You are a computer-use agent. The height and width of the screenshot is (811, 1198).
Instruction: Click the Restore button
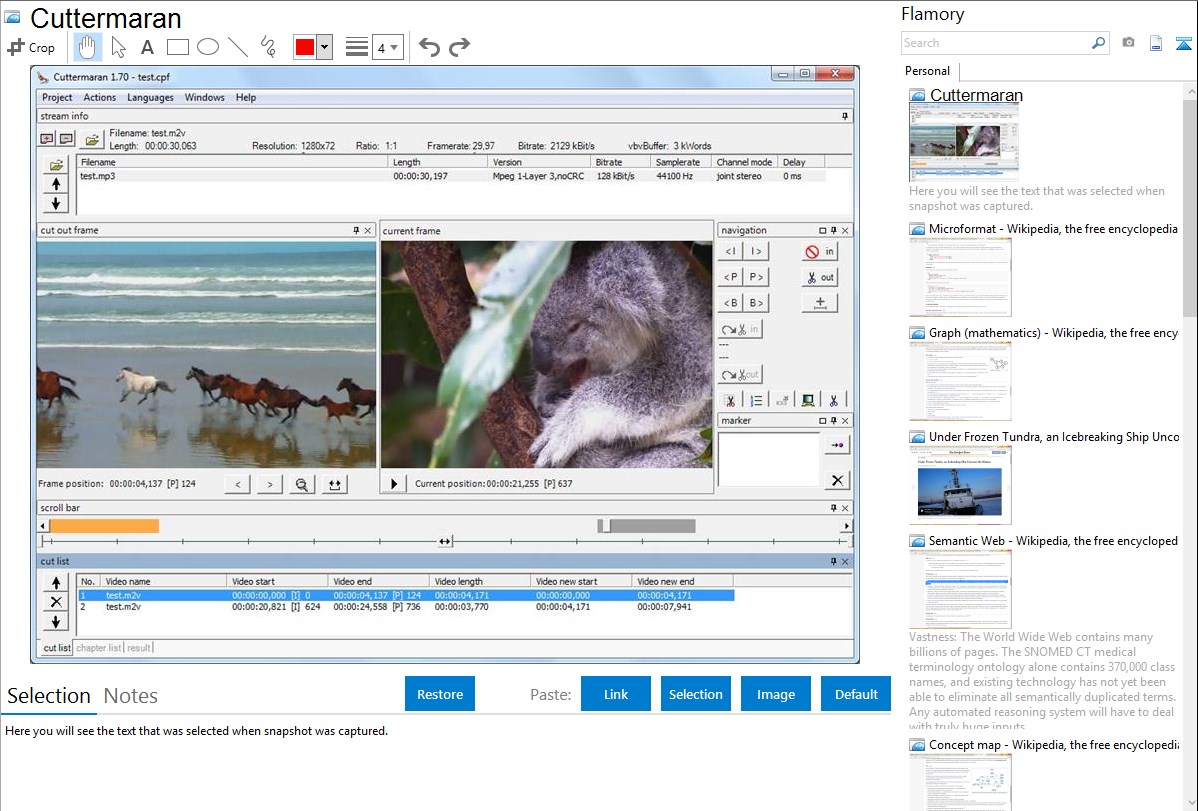pyautogui.click(x=440, y=694)
